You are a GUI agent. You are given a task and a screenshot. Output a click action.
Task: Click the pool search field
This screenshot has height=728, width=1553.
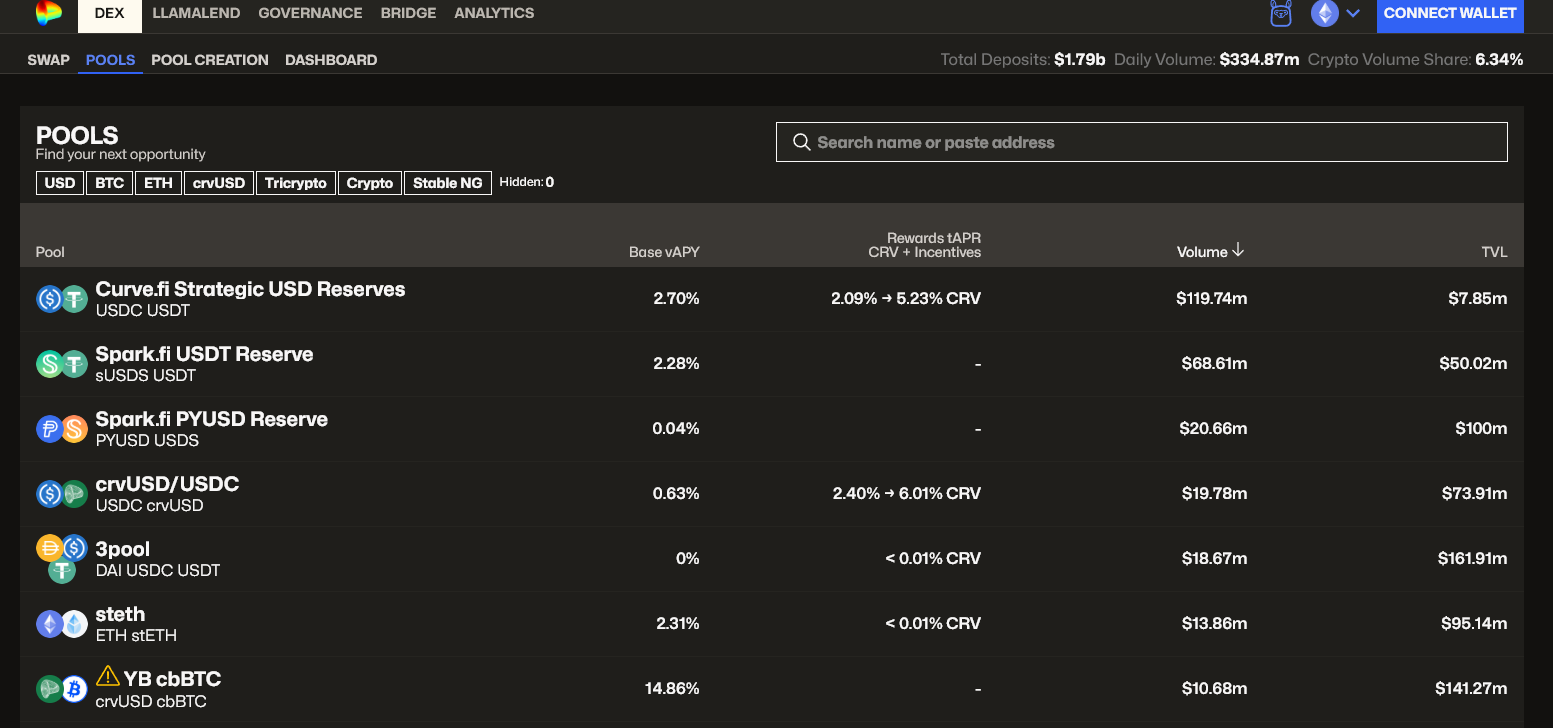point(1141,142)
